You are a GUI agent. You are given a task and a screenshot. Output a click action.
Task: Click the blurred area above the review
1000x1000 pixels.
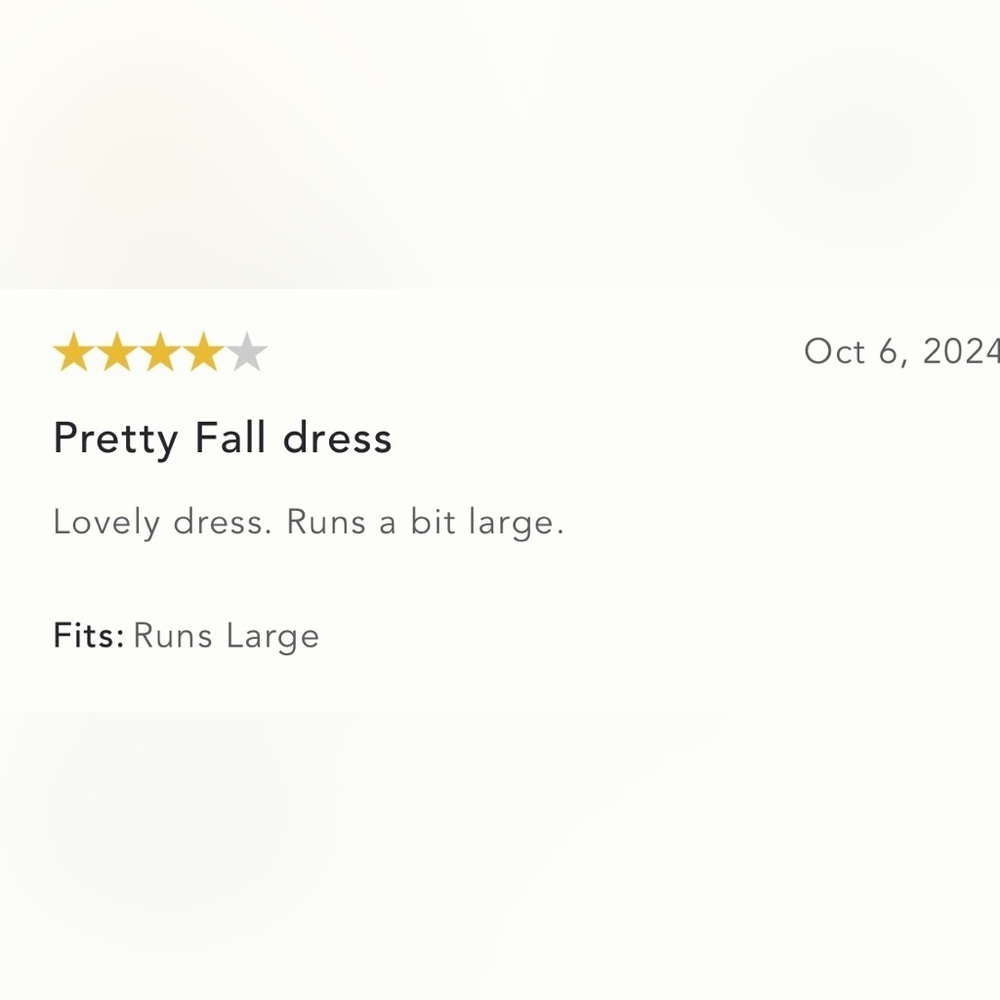point(500,144)
